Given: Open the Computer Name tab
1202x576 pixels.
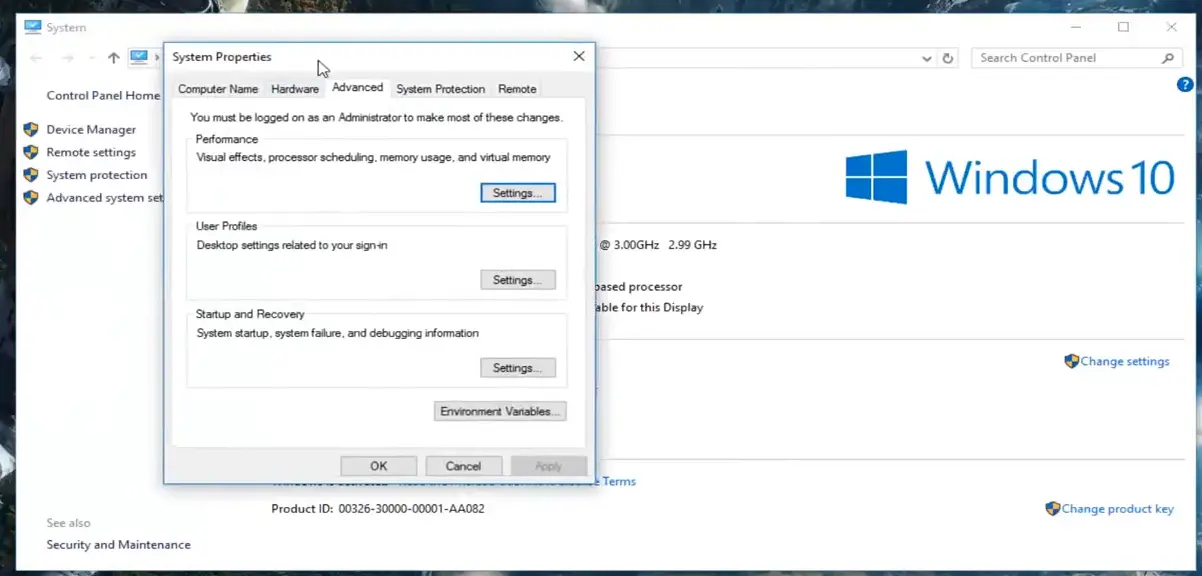Looking at the screenshot, I should tap(218, 89).
